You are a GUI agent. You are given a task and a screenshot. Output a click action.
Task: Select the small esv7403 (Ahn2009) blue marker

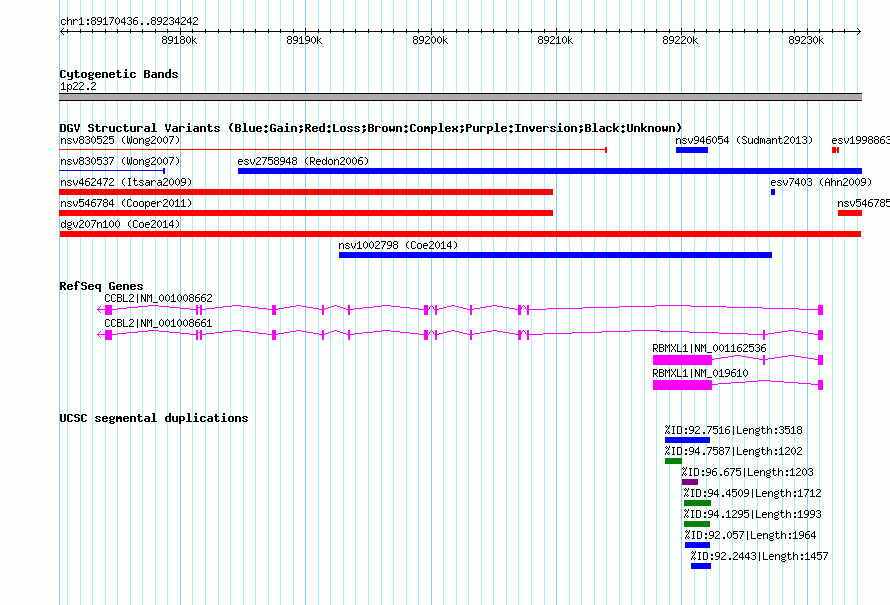click(x=773, y=192)
